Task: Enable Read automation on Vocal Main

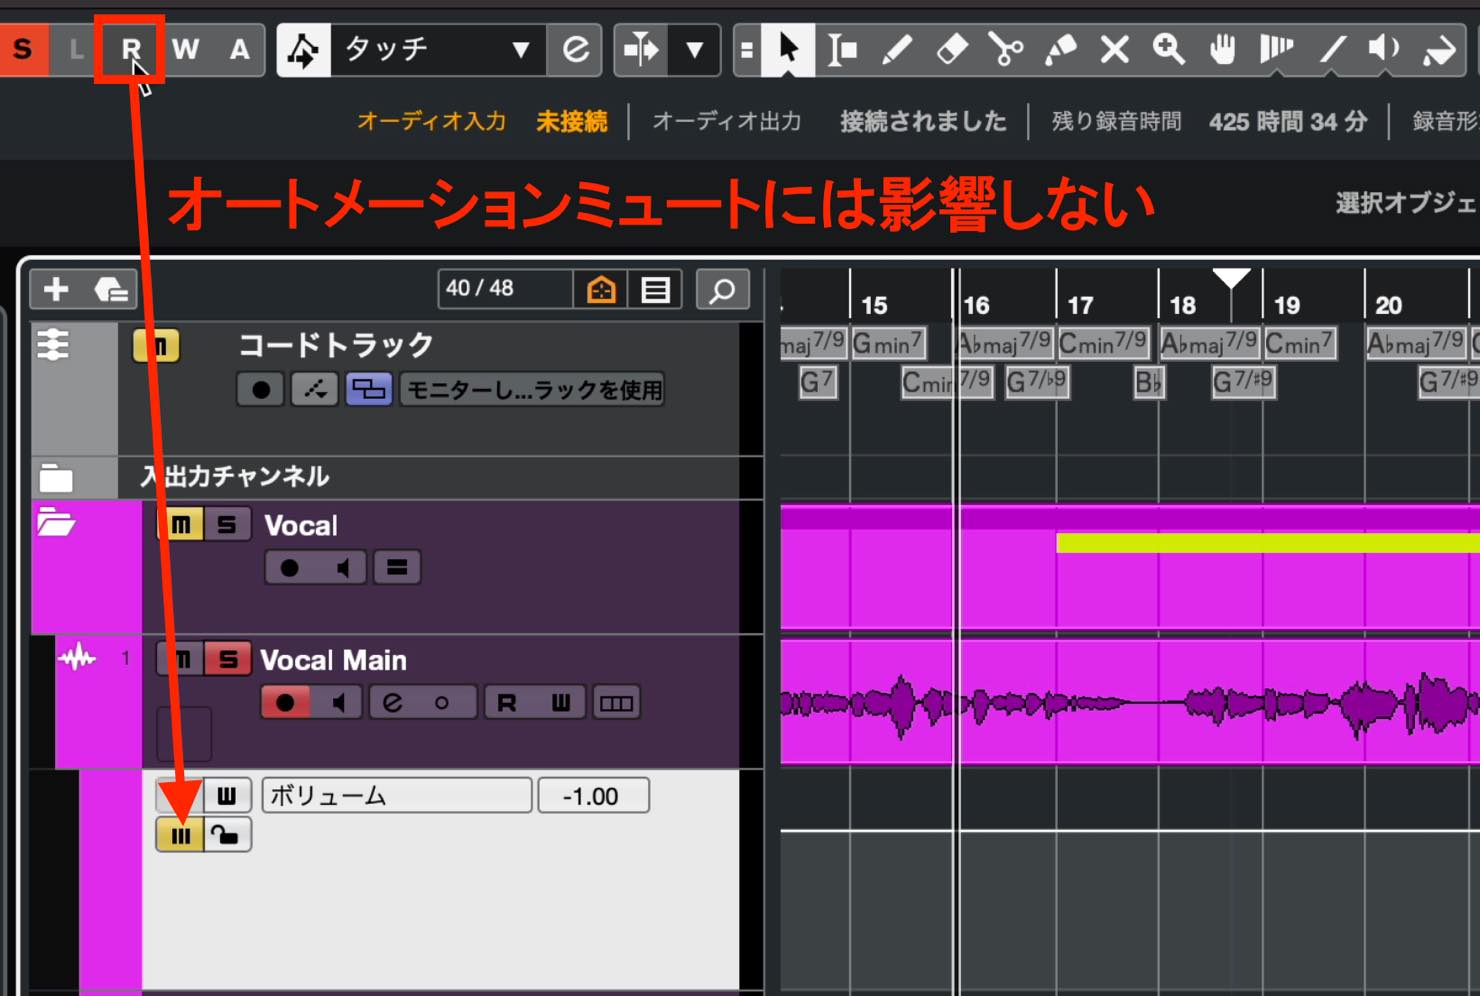Action: point(508,703)
